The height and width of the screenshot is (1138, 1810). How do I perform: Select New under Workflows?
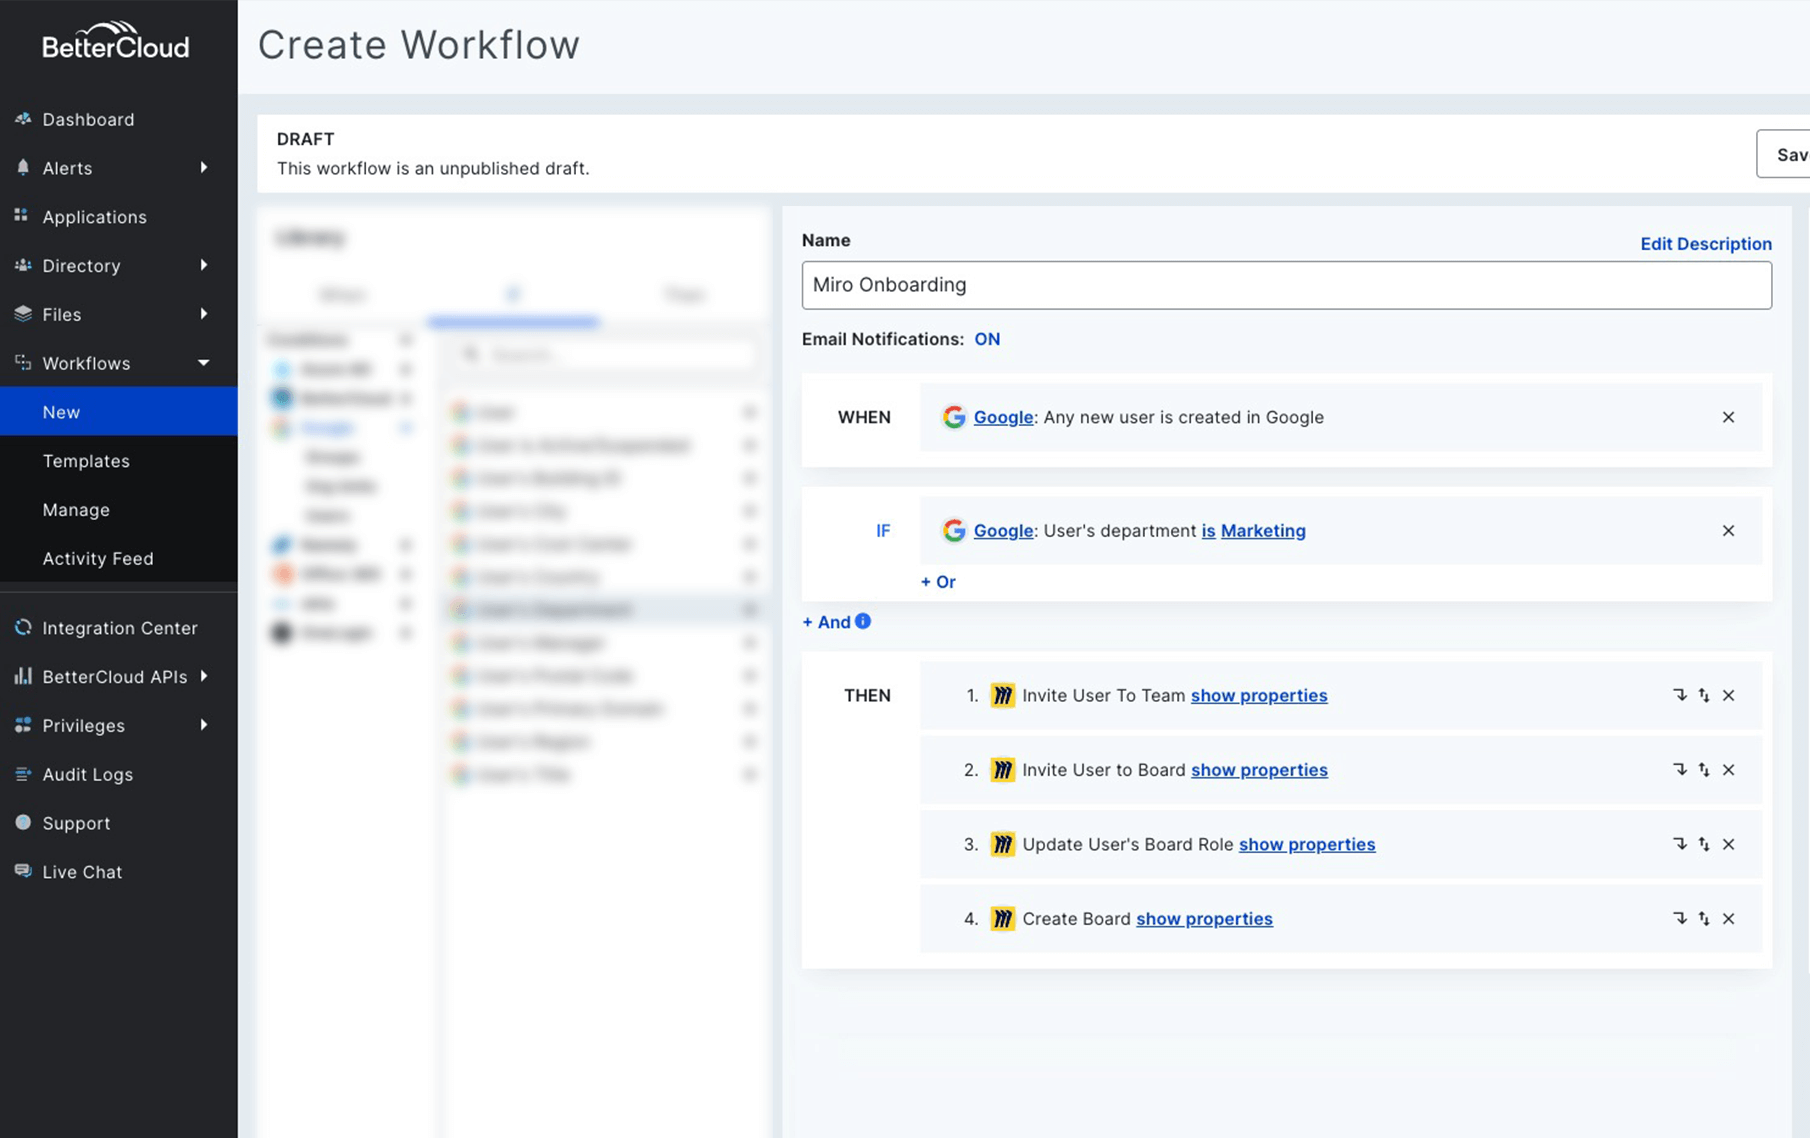pos(118,411)
